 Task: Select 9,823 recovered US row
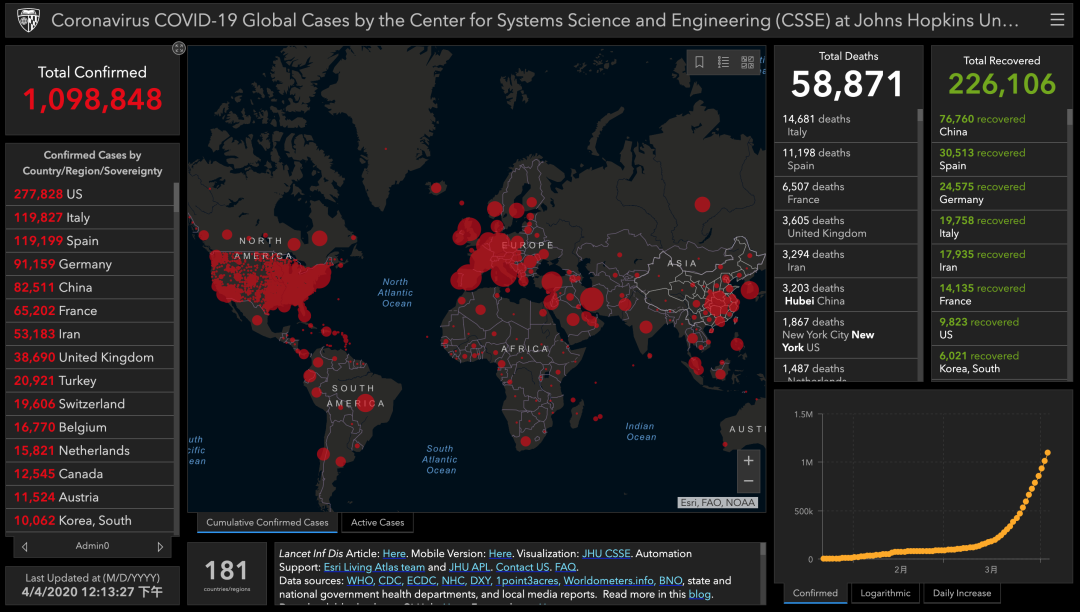[999, 328]
